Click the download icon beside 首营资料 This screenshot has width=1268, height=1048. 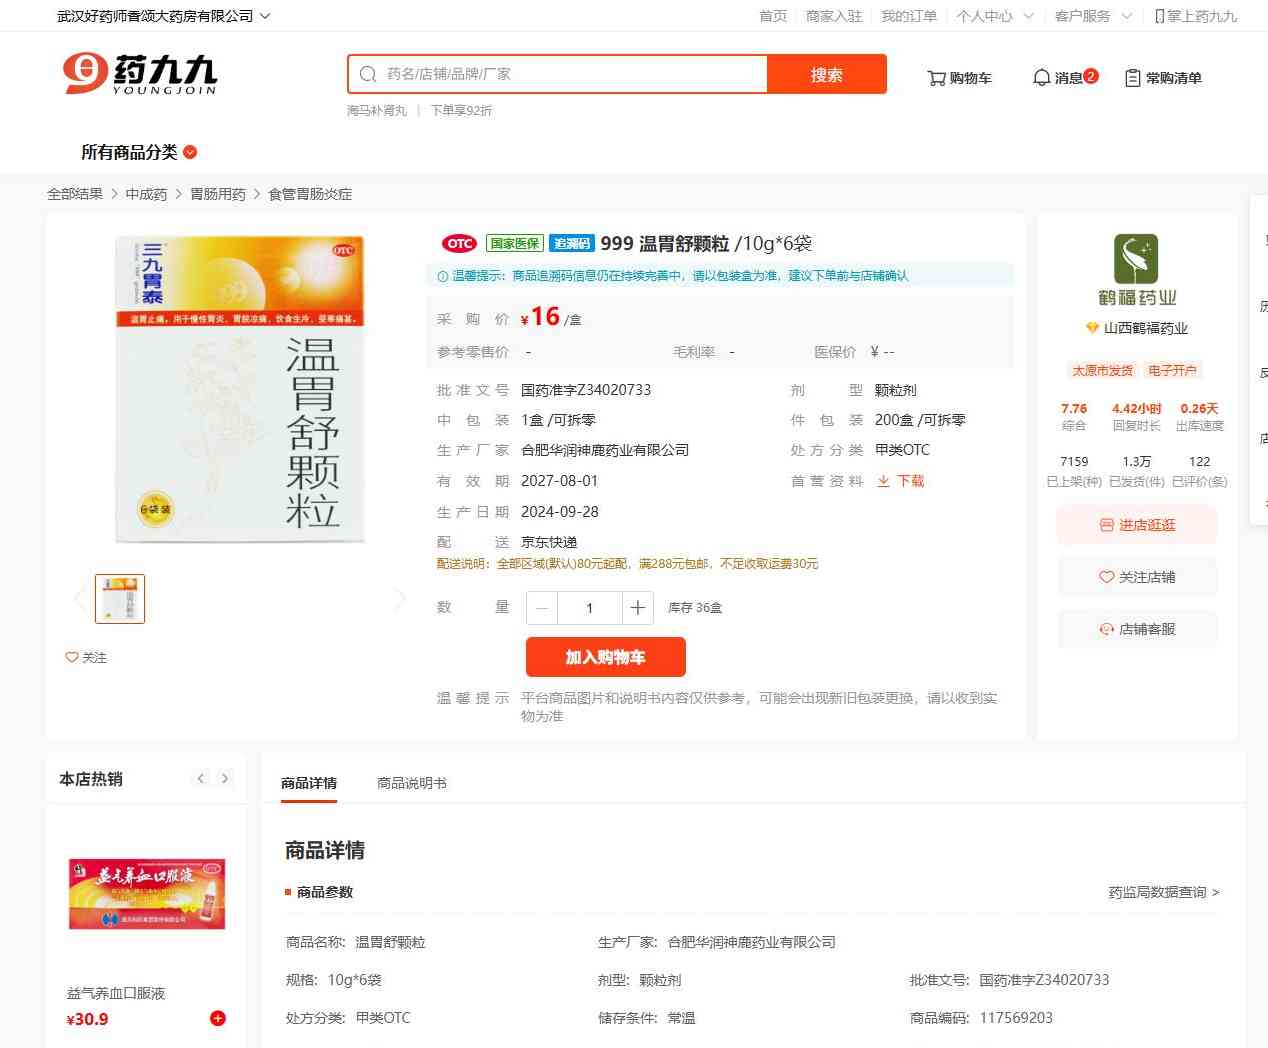[x=884, y=481]
